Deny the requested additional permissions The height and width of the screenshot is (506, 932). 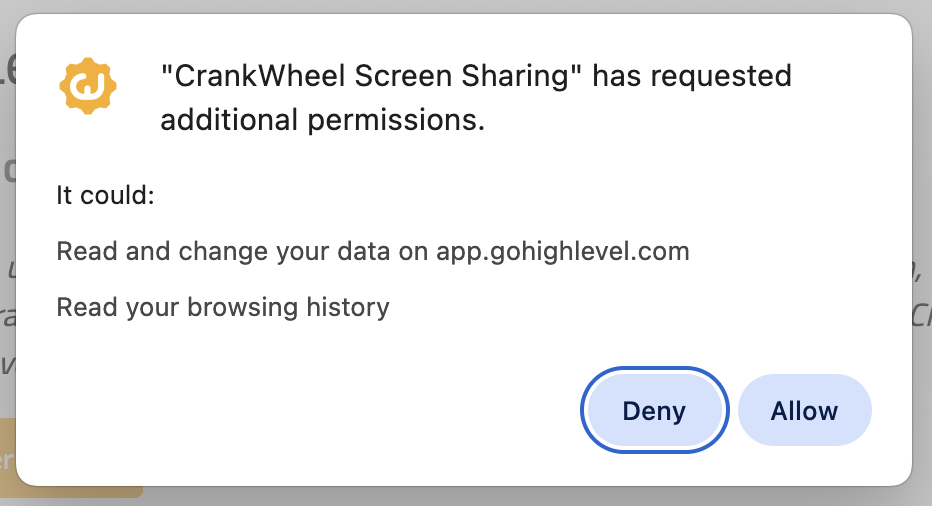click(x=654, y=411)
